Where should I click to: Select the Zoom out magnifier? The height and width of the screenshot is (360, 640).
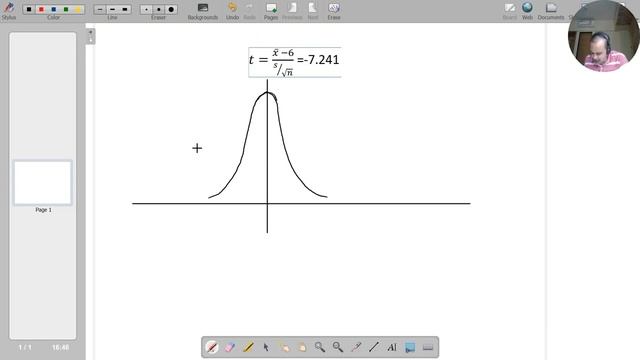tap(338, 347)
